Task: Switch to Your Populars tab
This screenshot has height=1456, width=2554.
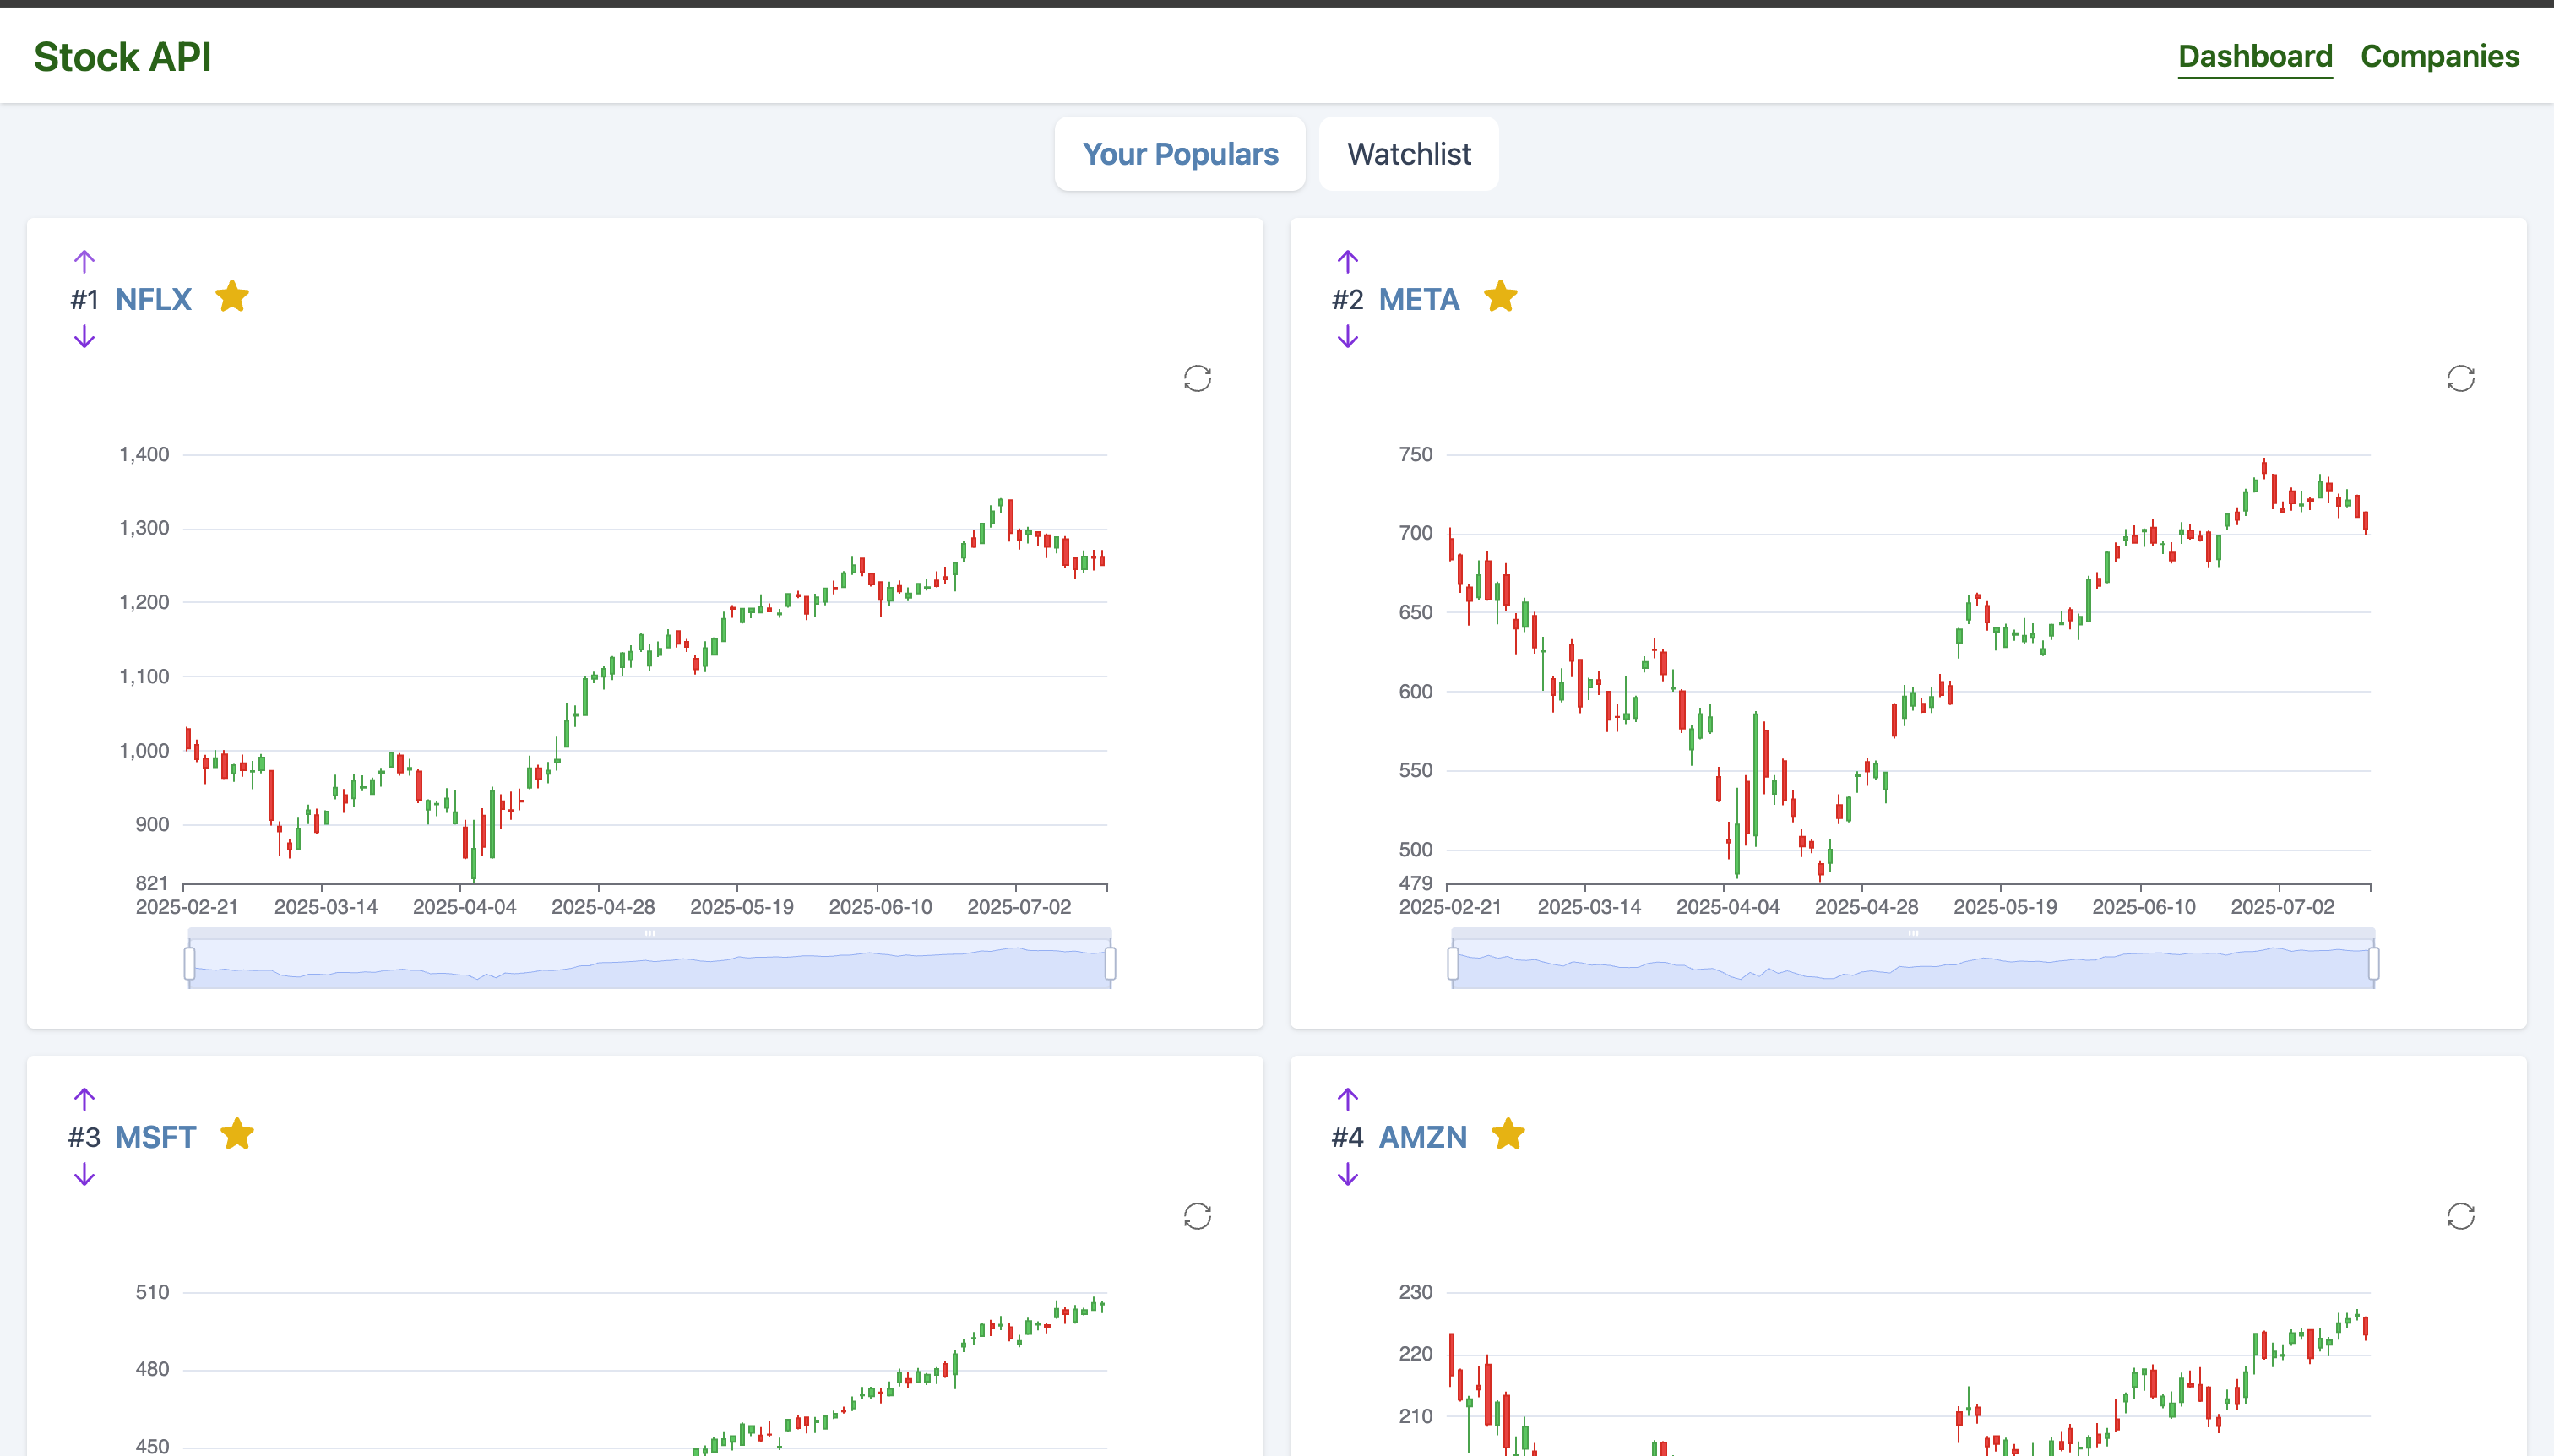Action: (1180, 154)
